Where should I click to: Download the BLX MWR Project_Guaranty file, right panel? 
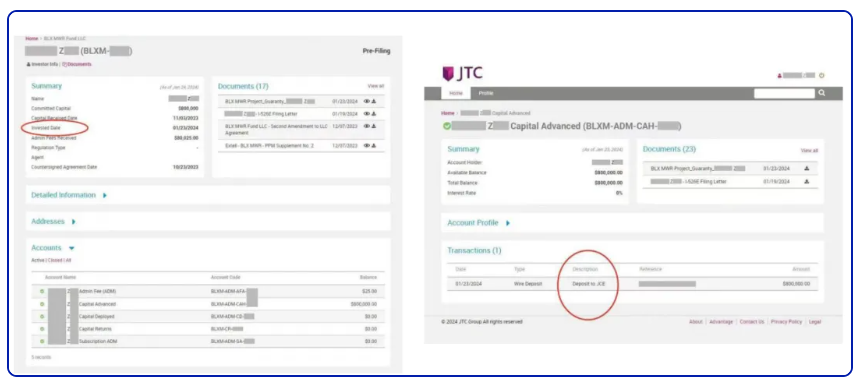806,169
